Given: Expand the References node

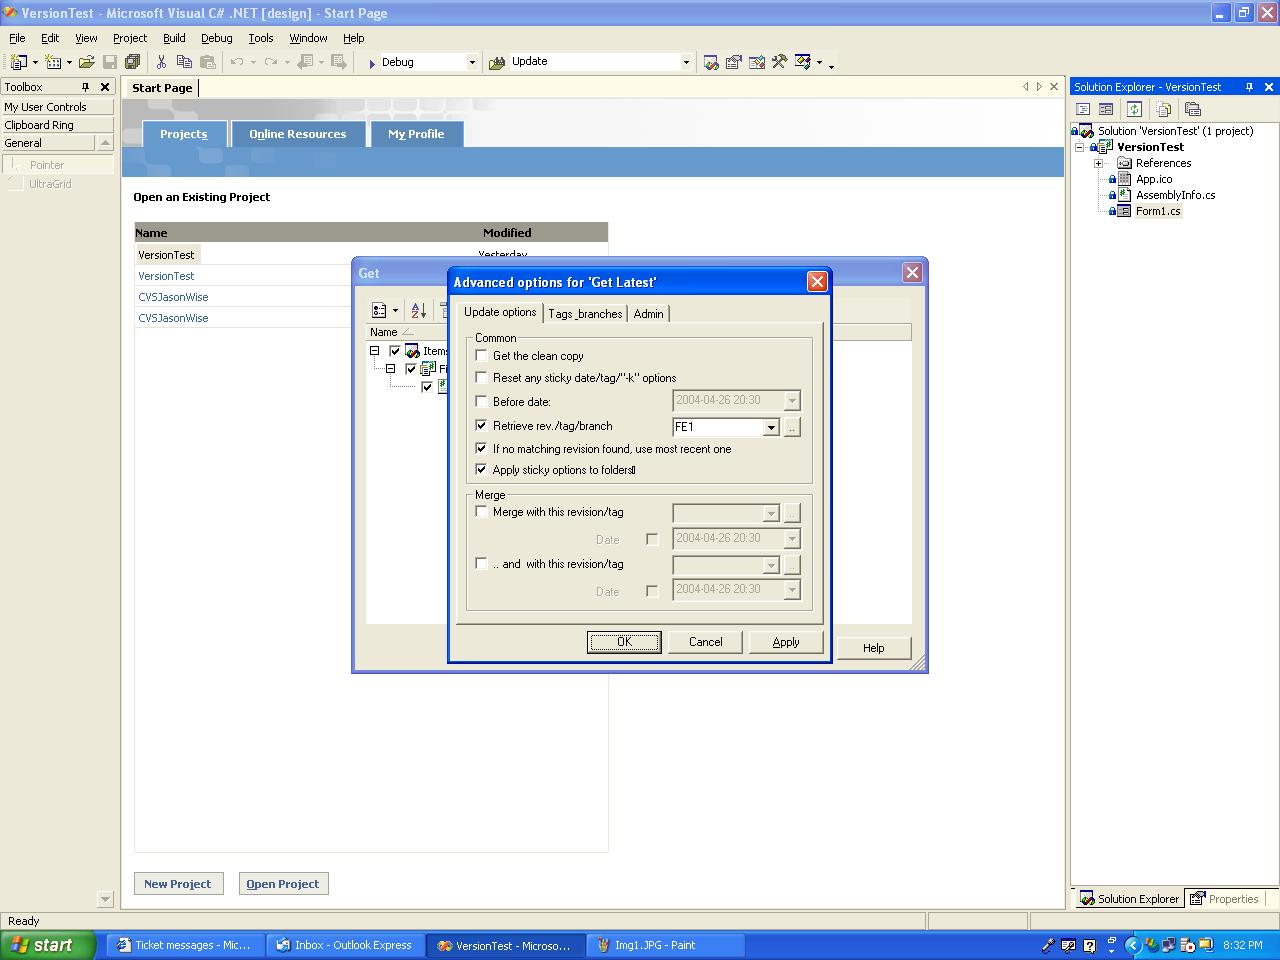Looking at the screenshot, I should coord(1098,163).
